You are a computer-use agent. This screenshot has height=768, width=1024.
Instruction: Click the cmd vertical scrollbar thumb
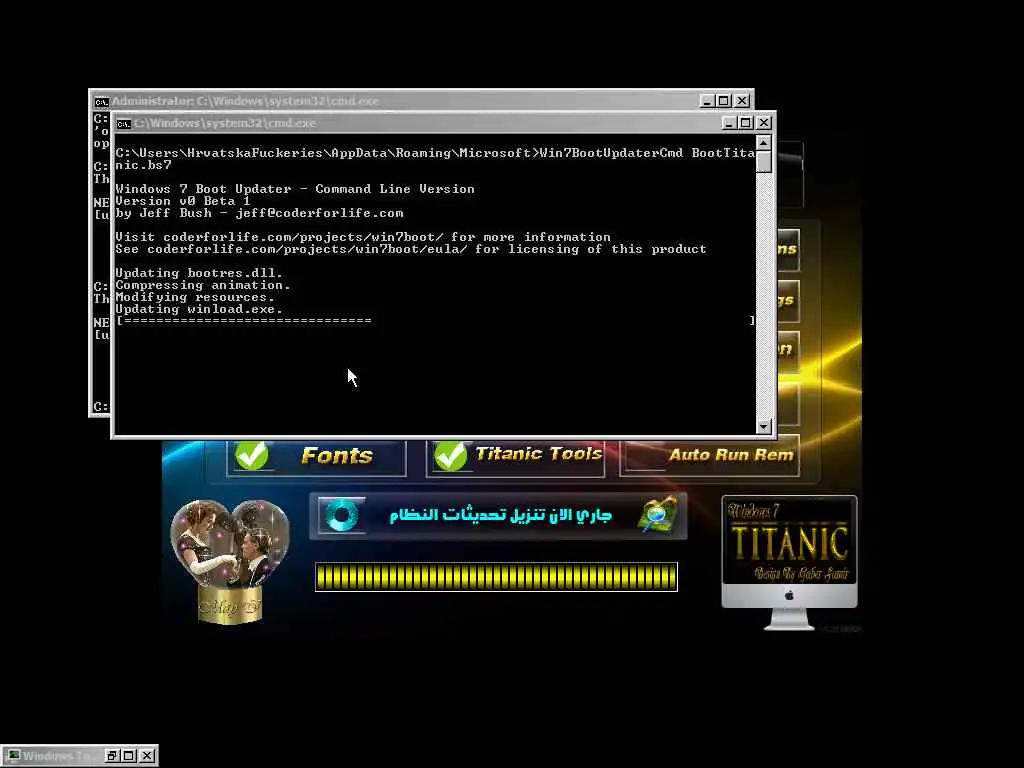coord(763,162)
